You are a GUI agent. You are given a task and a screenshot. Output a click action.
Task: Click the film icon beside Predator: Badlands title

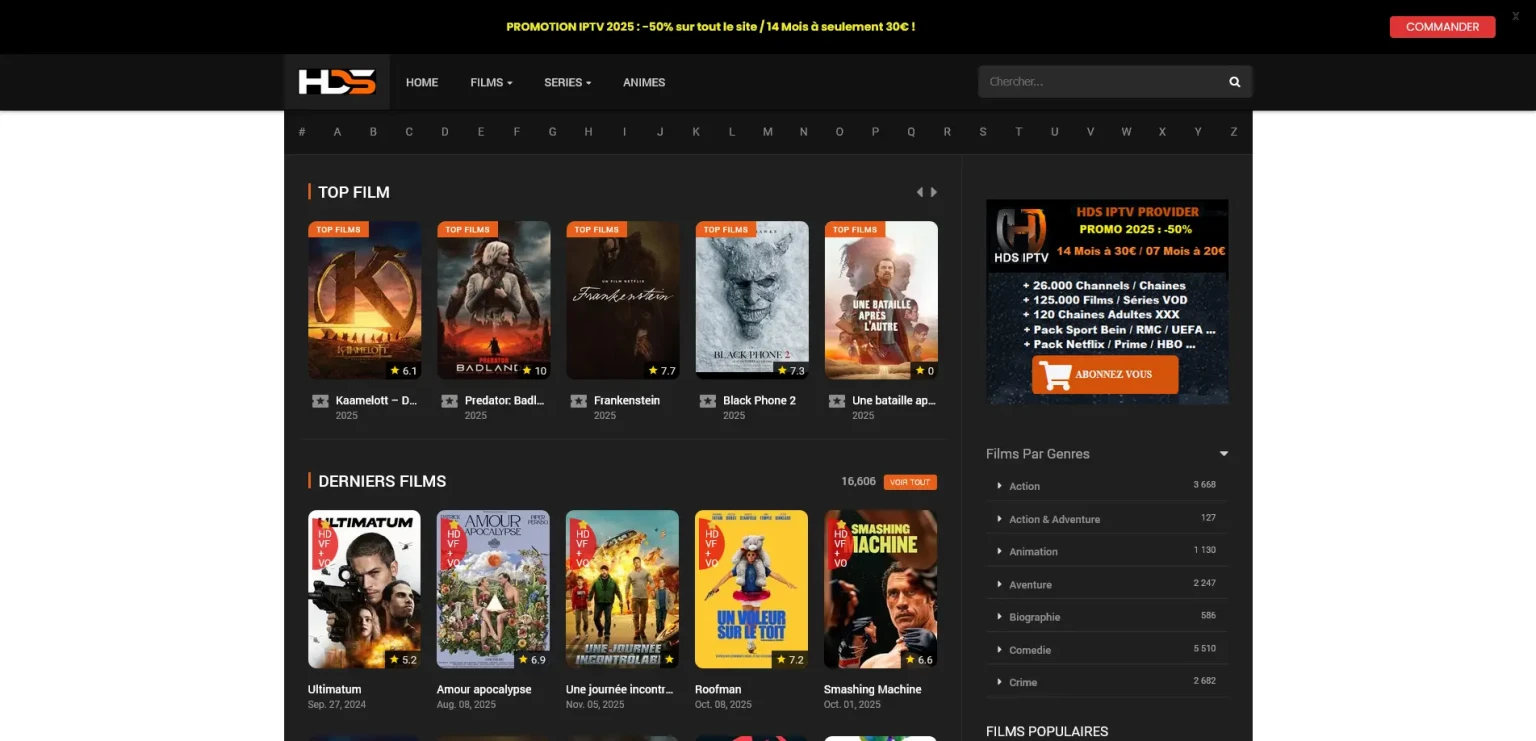tap(449, 401)
